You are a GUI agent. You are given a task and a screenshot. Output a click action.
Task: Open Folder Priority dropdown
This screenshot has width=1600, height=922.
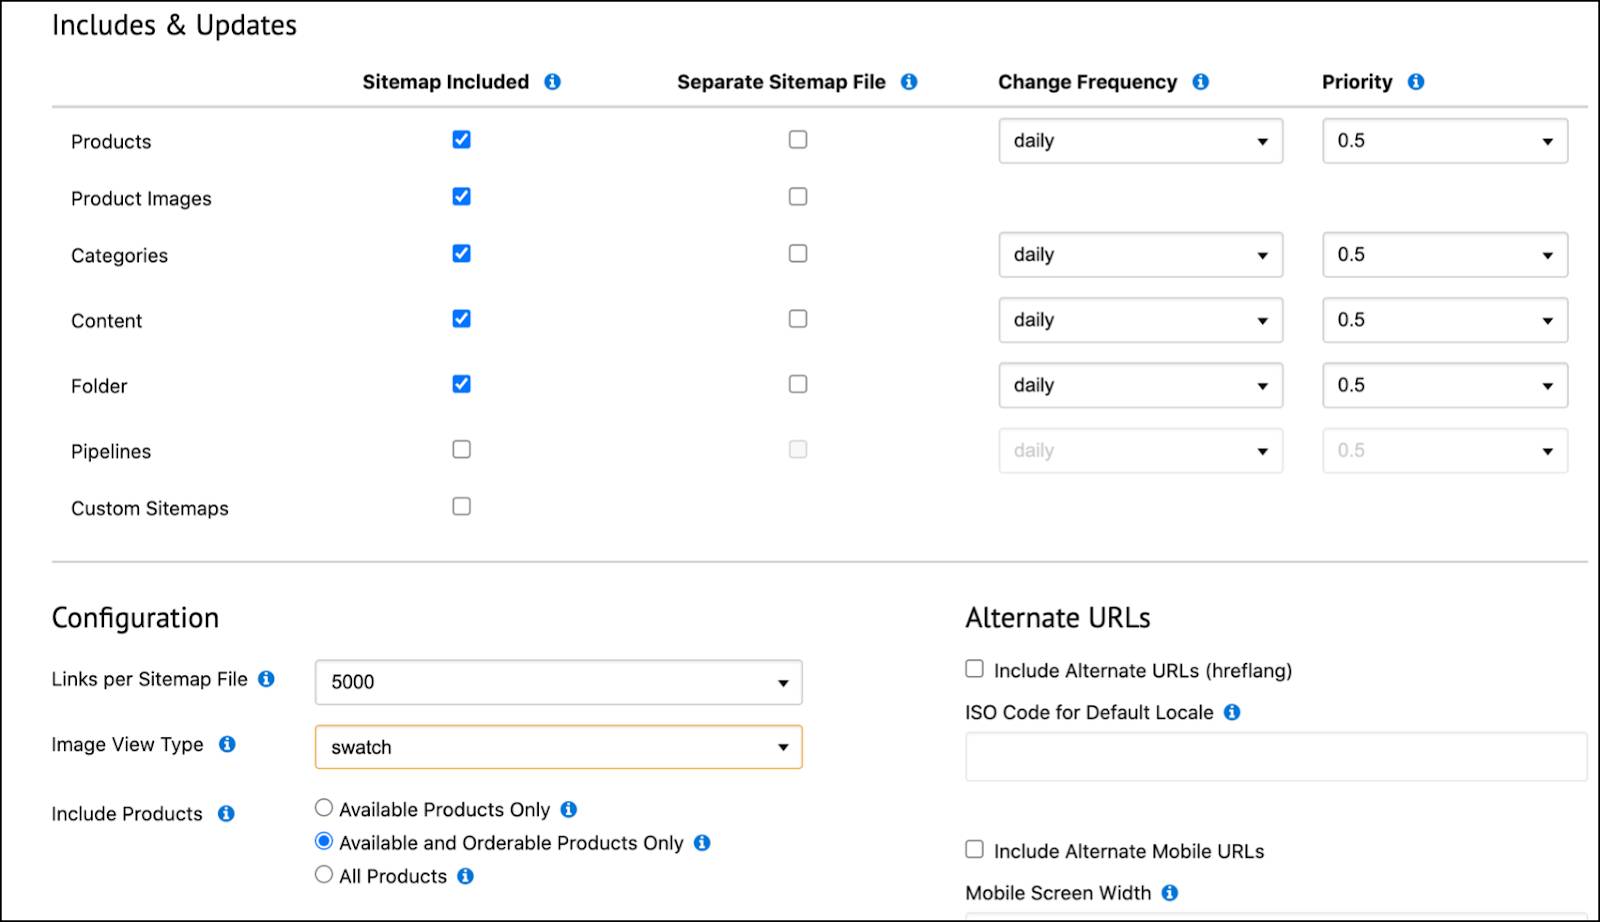(x=1445, y=385)
